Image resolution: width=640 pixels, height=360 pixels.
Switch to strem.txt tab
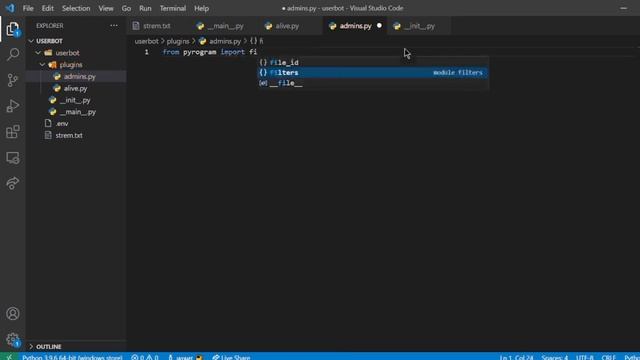157,26
